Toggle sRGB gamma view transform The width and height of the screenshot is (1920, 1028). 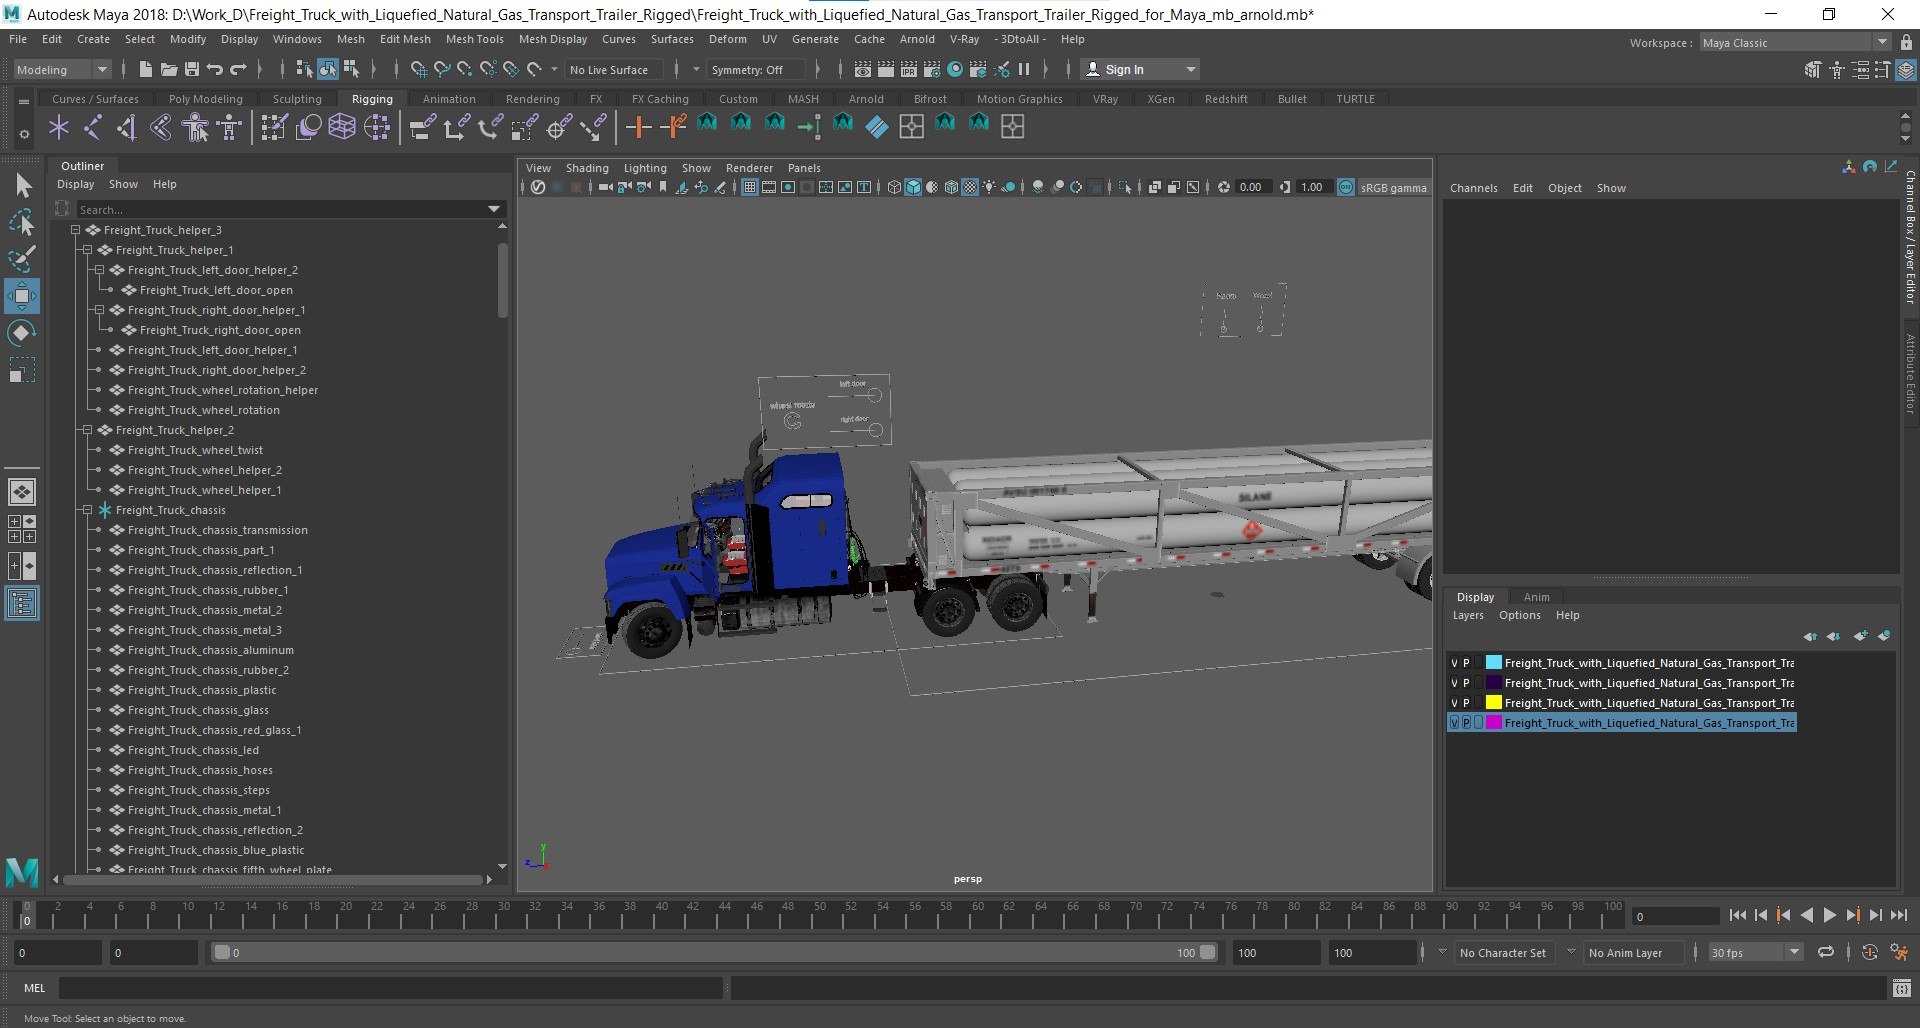point(1346,187)
